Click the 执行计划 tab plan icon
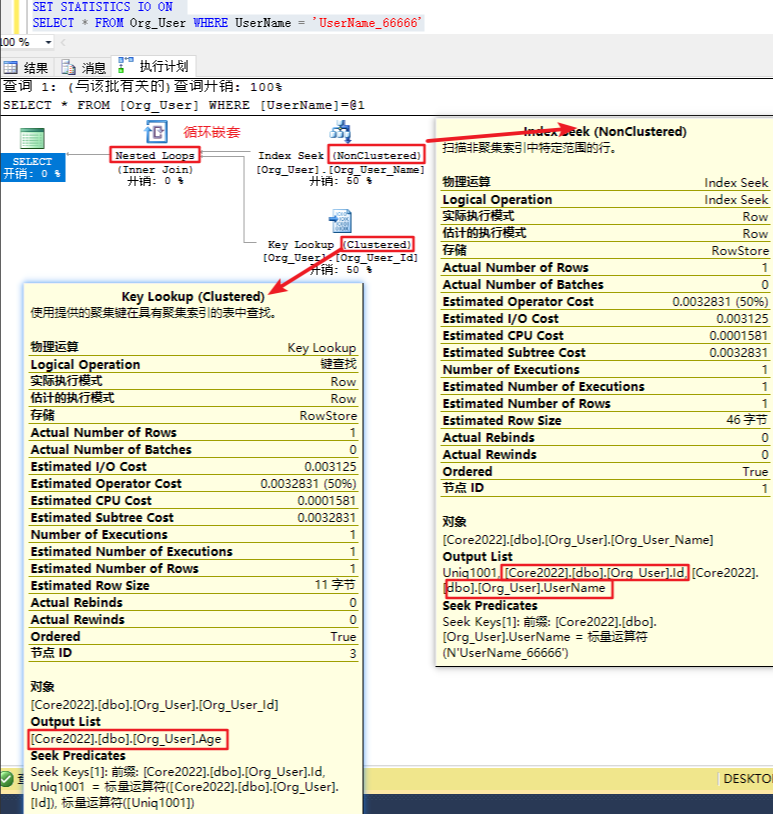This screenshot has height=814, width=773. [x=125, y=65]
